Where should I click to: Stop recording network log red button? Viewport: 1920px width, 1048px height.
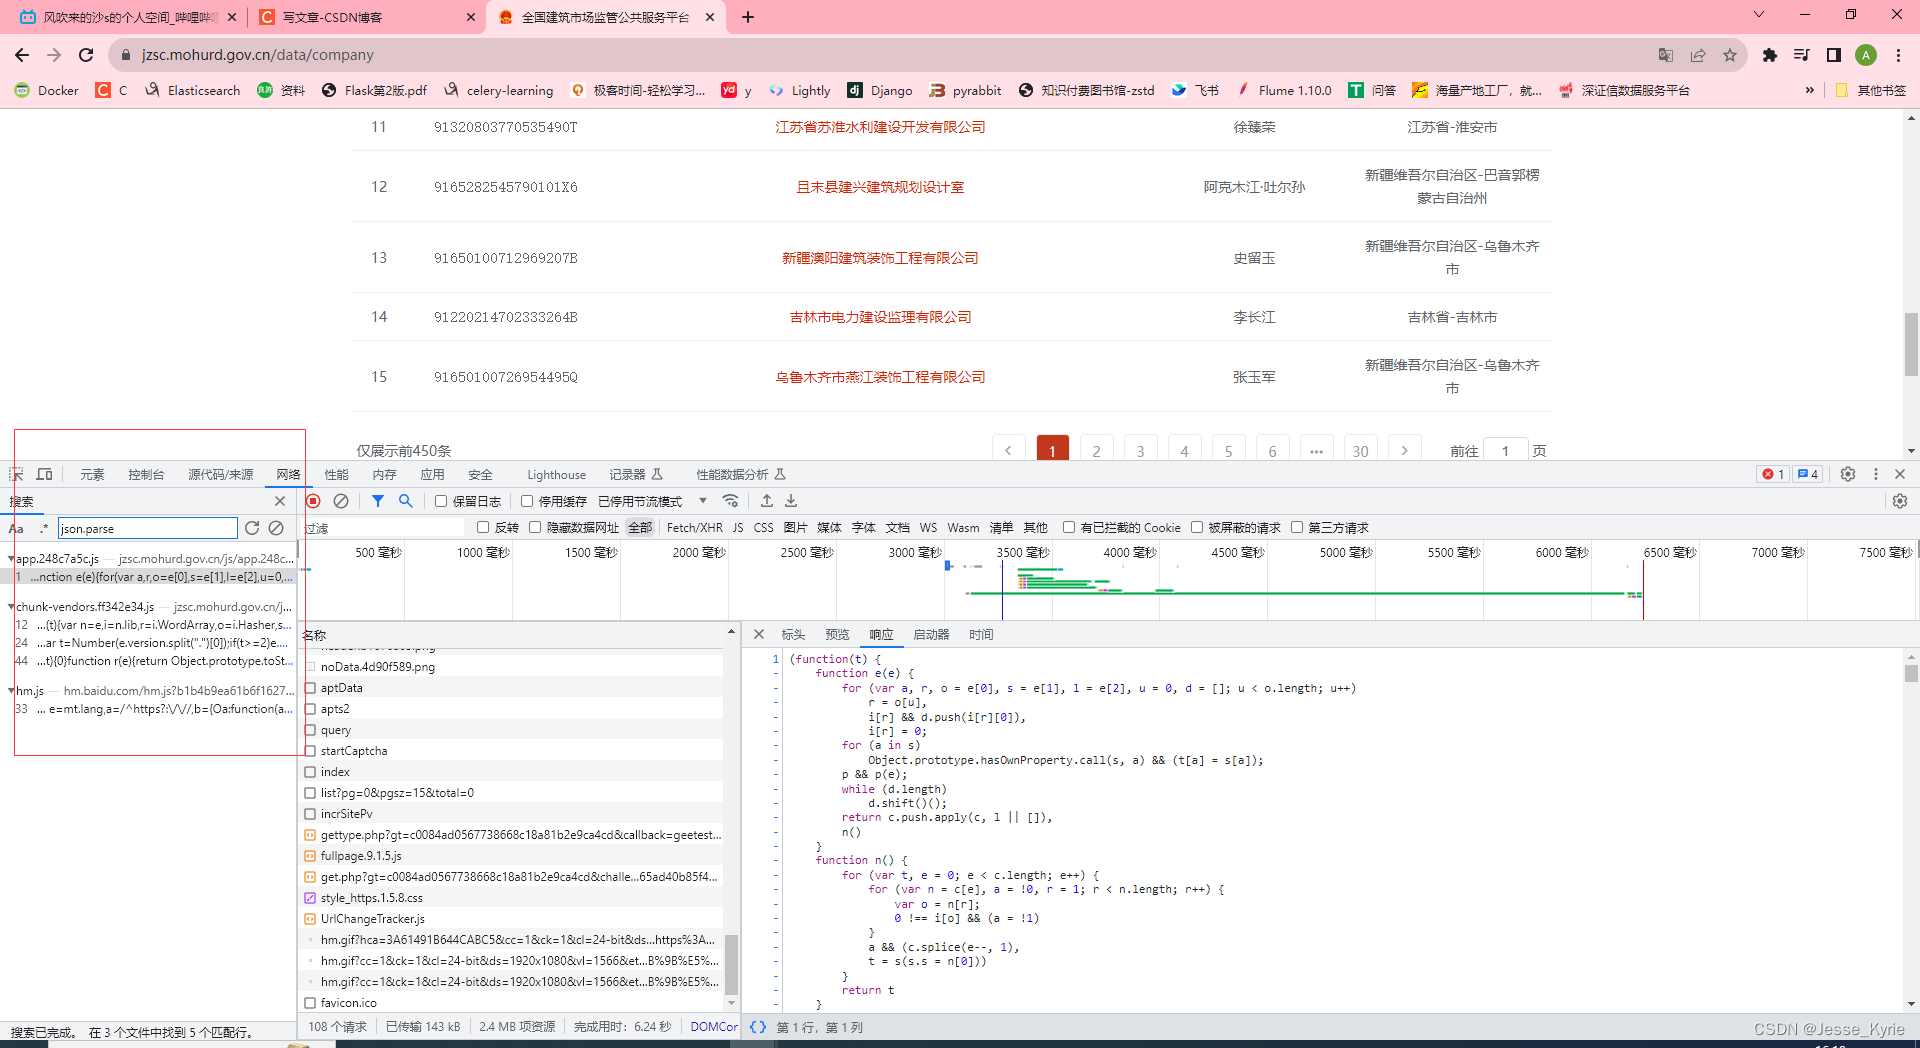[313, 501]
